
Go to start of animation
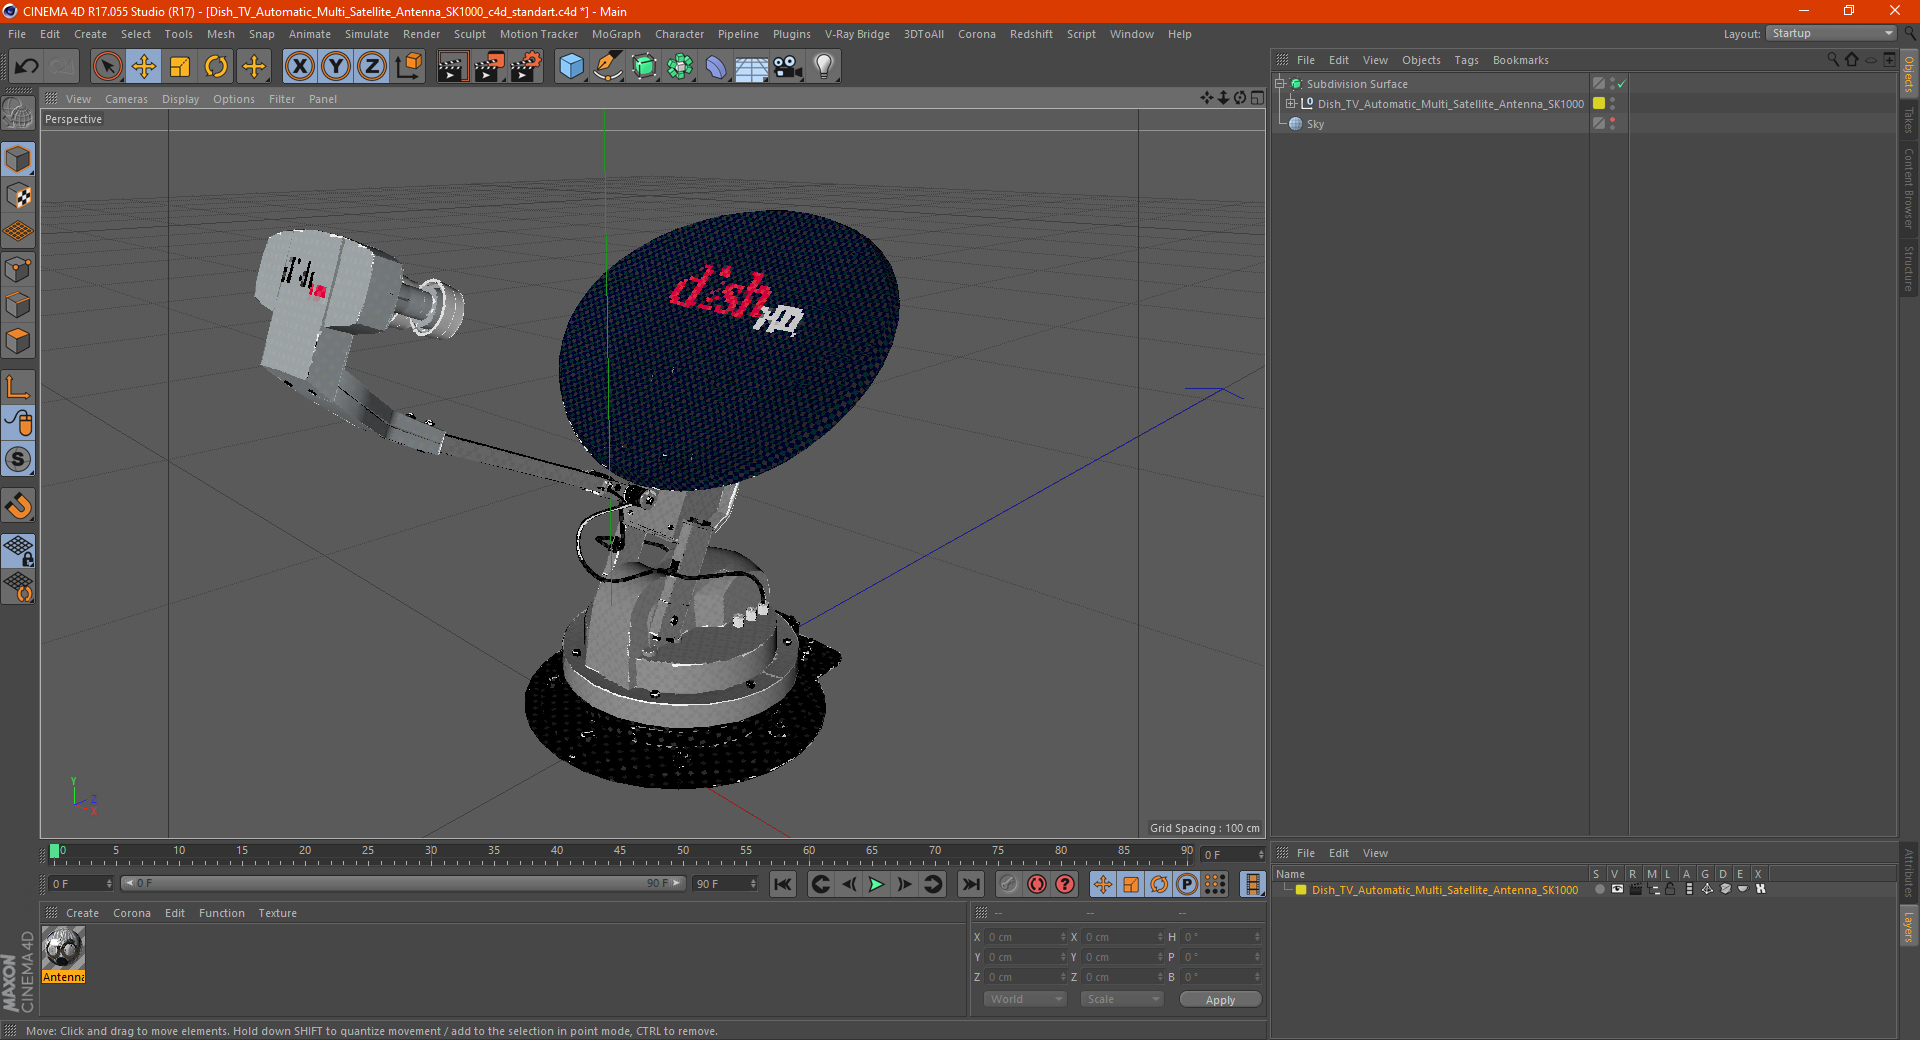[x=783, y=884]
